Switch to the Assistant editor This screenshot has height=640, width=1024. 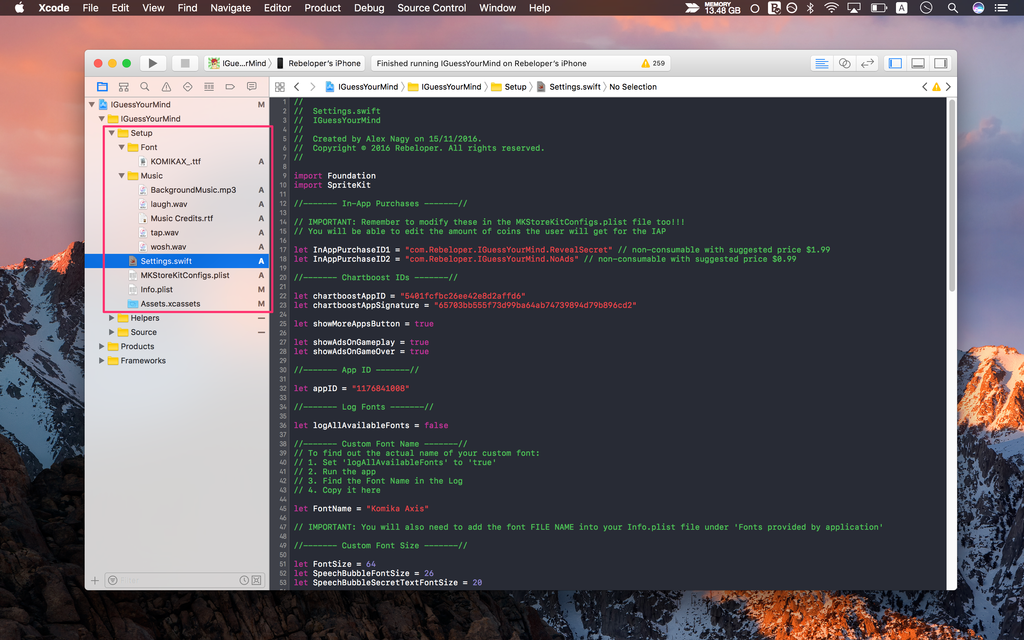pos(845,63)
